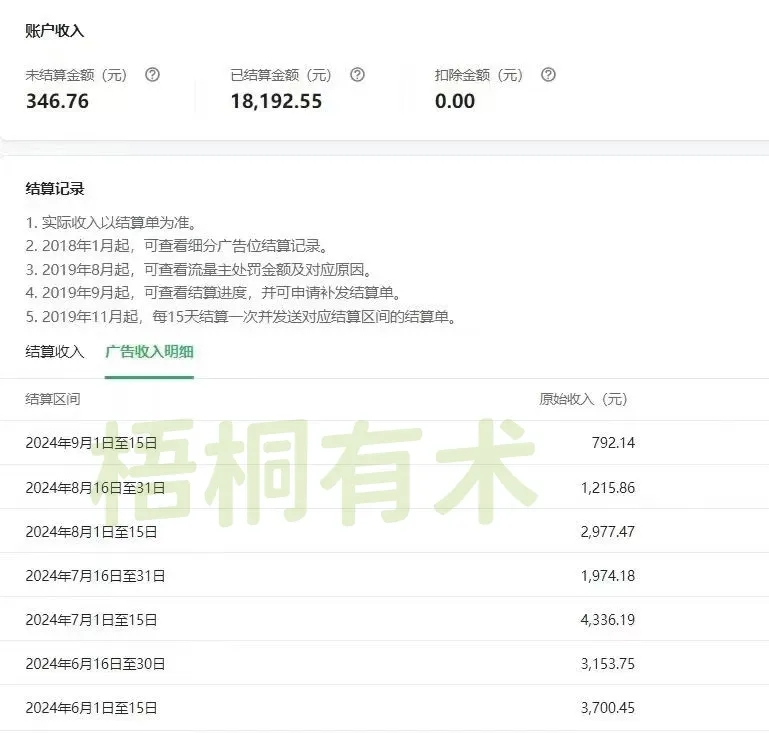Select the 广告收入明细 tab
The width and height of the screenshot is (769, 733).
coord(149,352)
